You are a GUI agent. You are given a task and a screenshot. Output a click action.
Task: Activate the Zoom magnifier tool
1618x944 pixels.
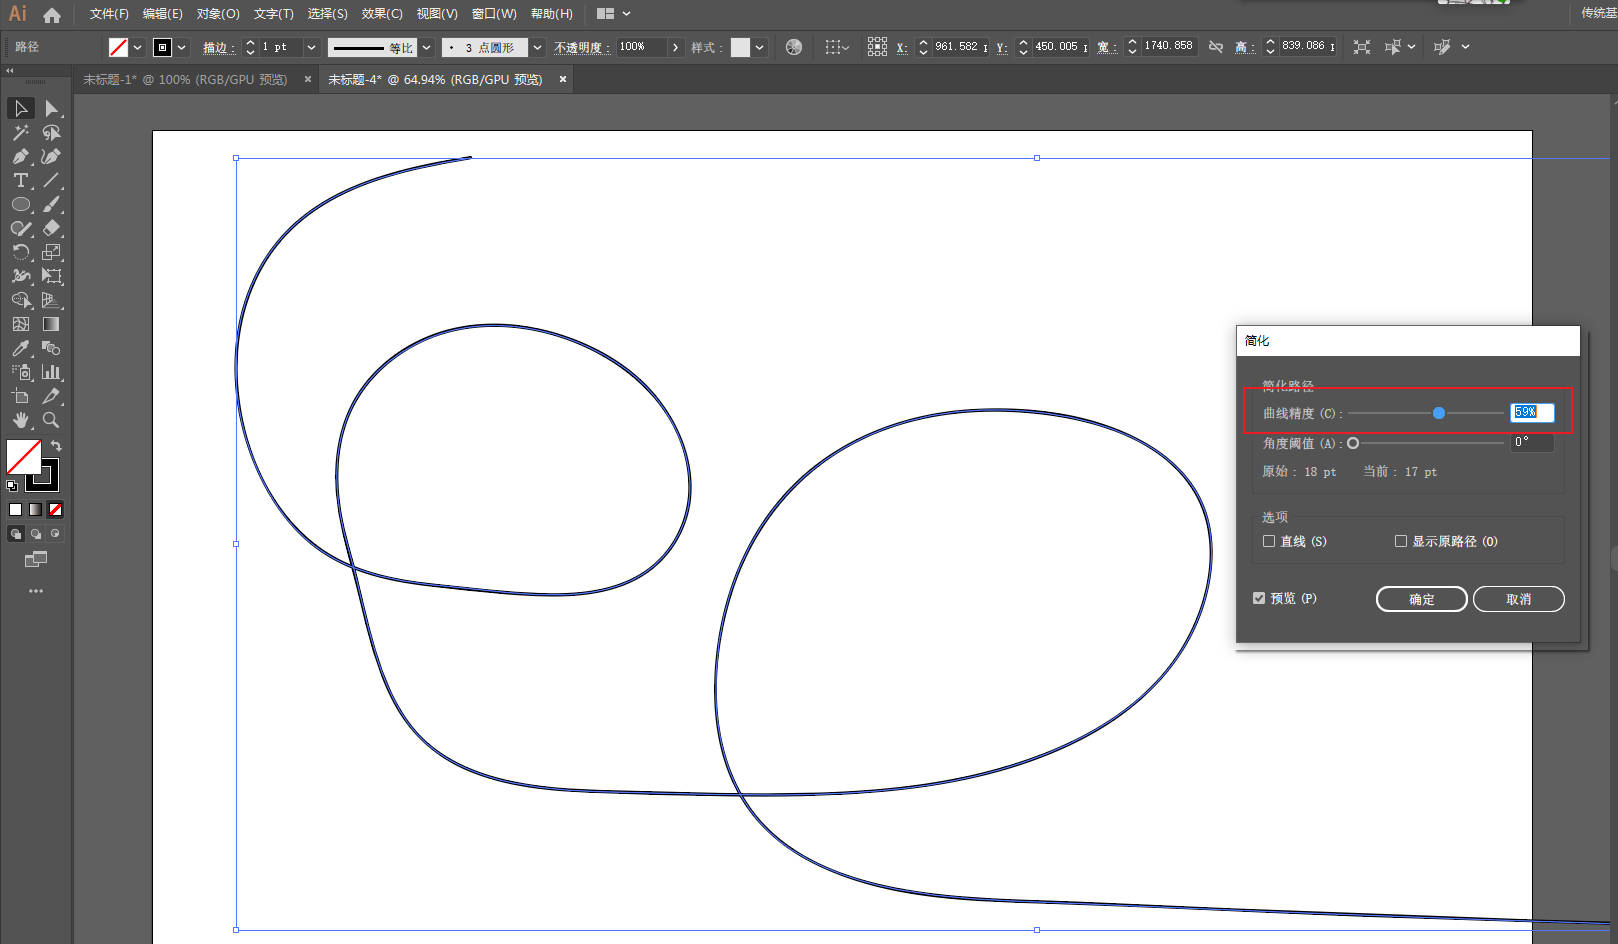pyautogui.click(x=51, y=420)
